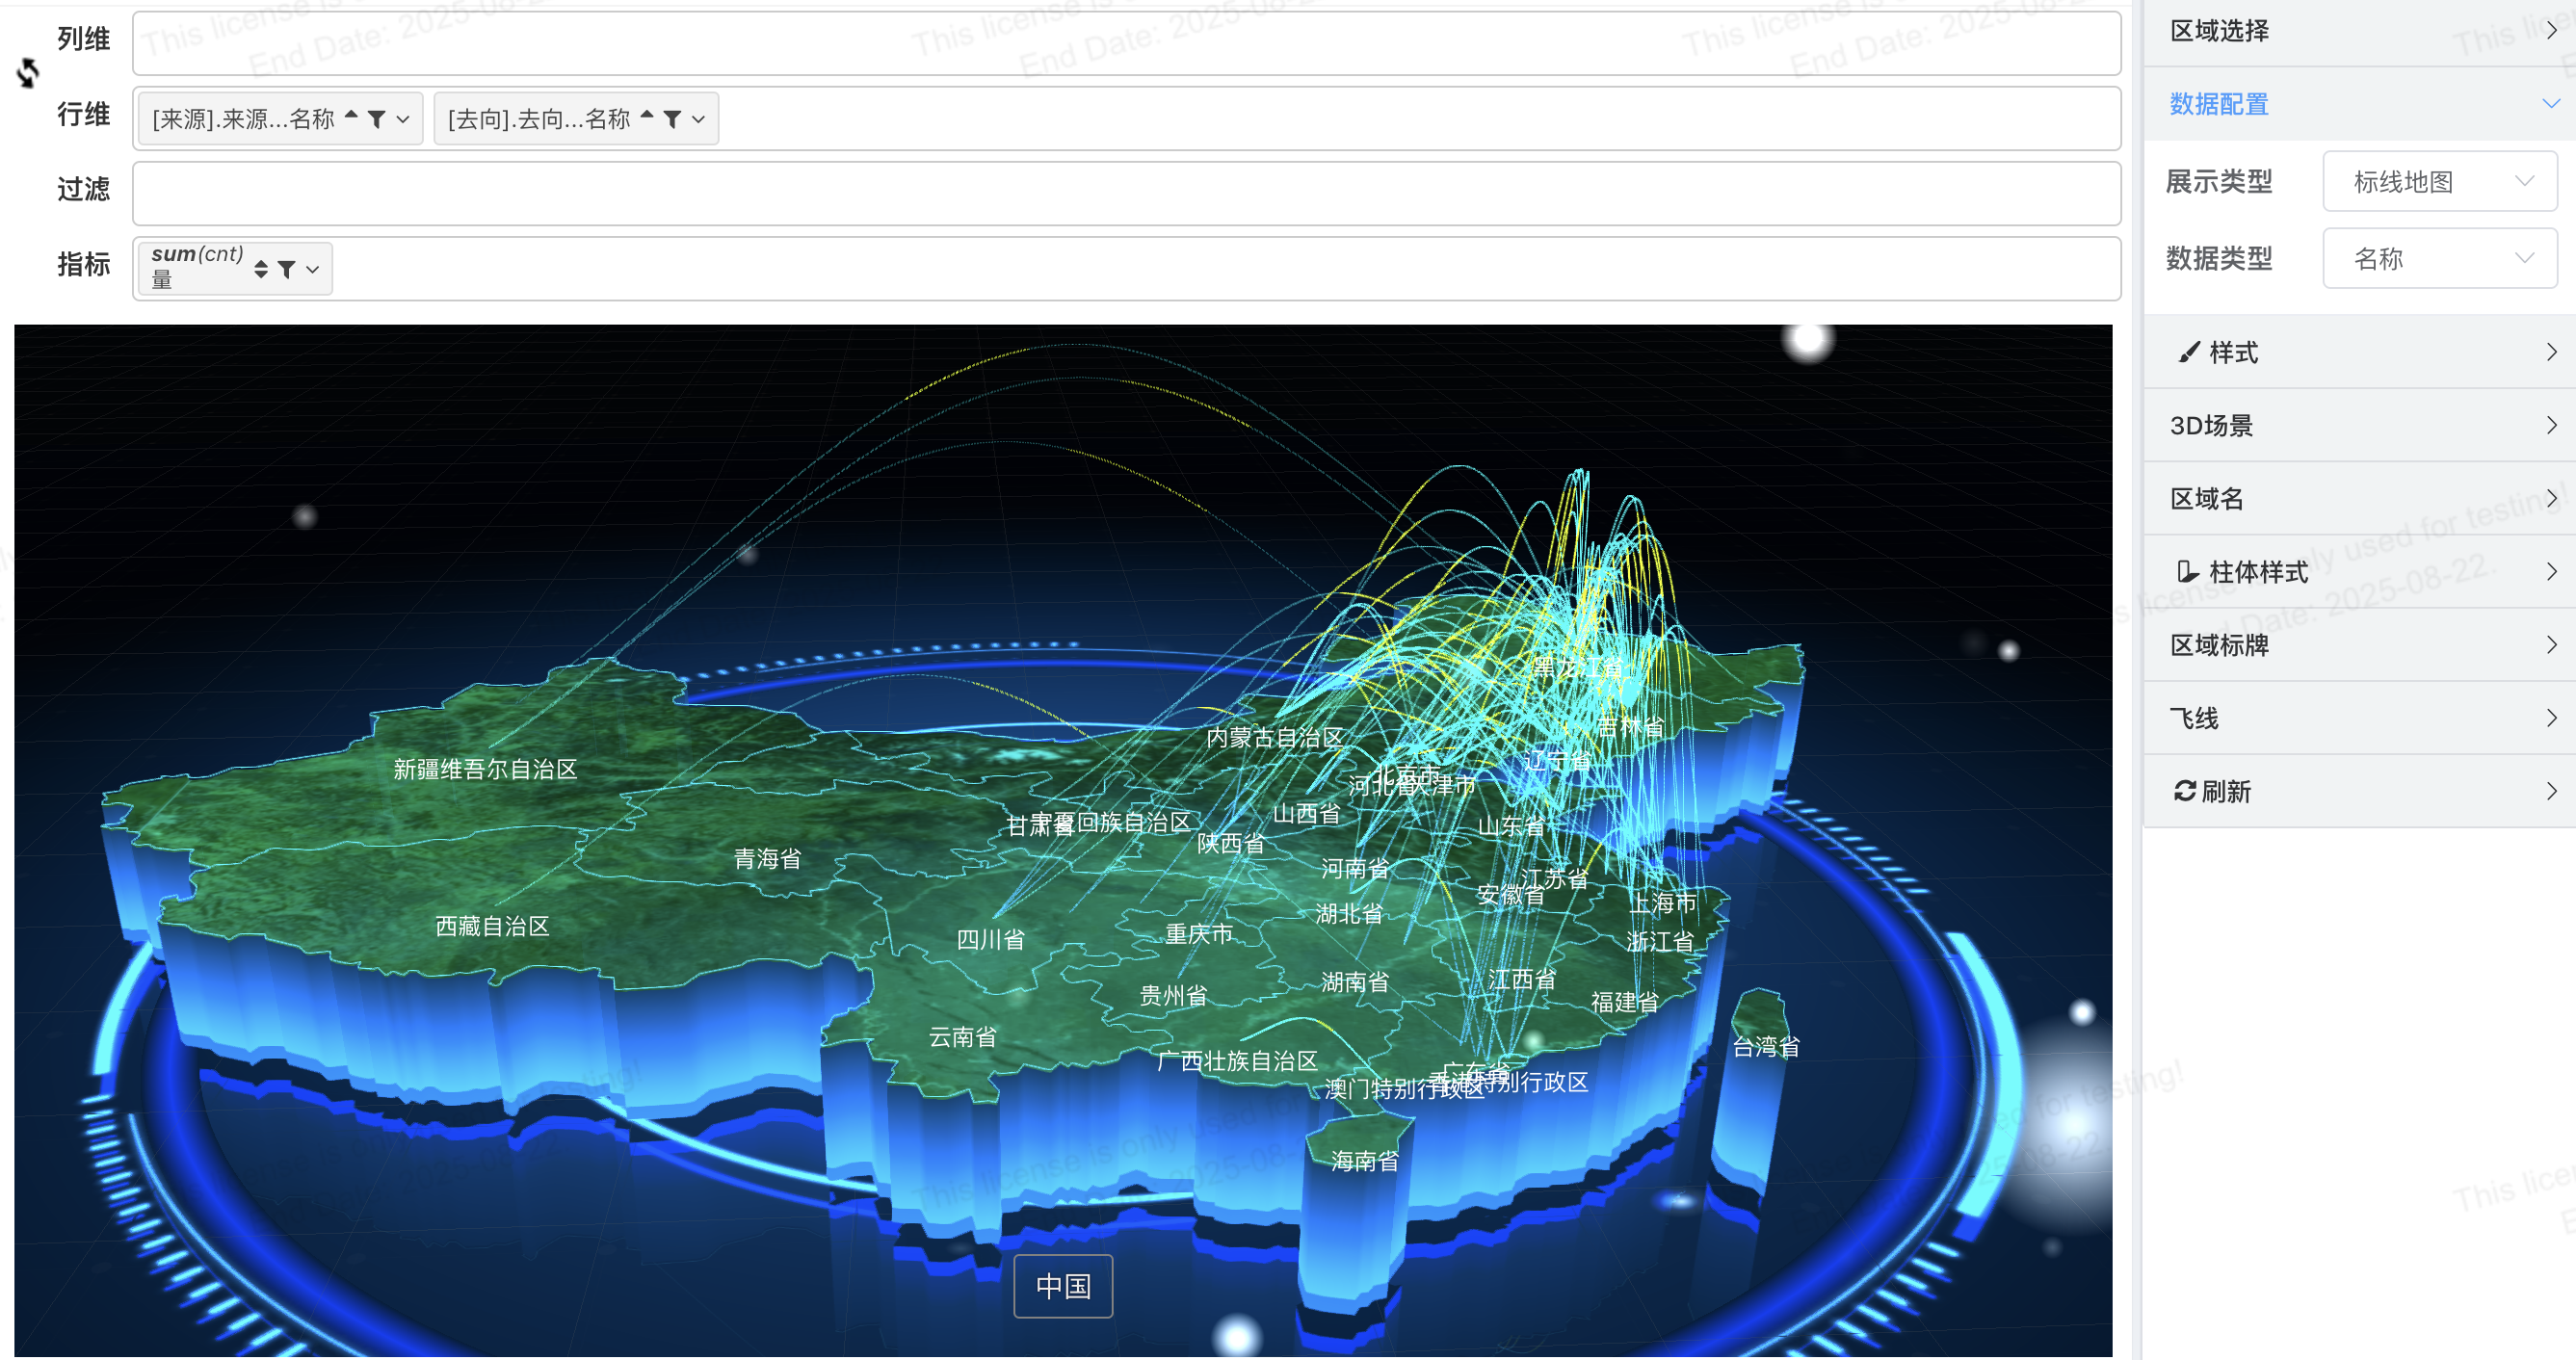2576x1360 pixels.
Task: Click 重庆市 label on map
Action: 1198,933
